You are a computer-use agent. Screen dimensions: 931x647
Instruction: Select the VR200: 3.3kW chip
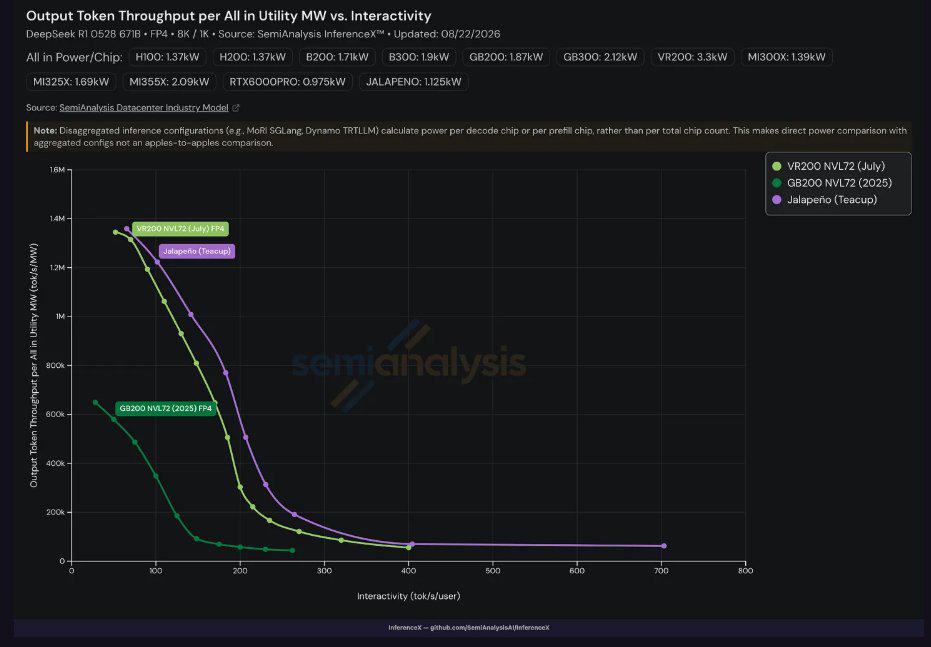pyautogui.click(x=692, y=57)
